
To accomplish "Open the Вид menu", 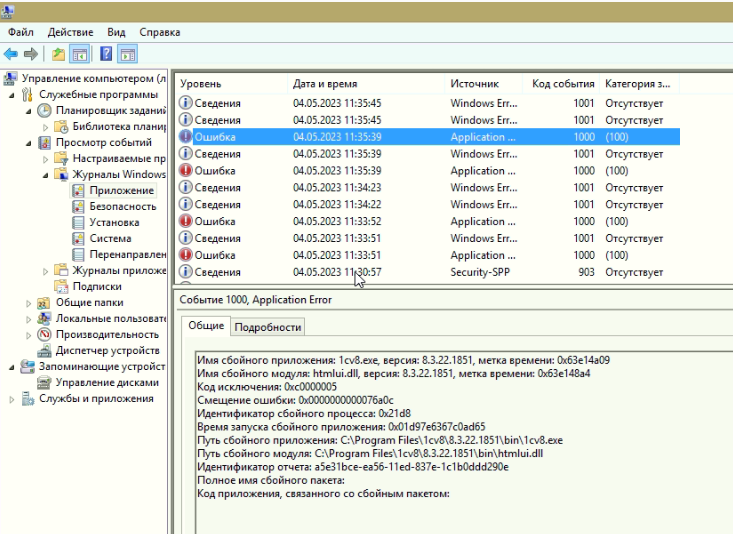I will (x=116, y=32).
